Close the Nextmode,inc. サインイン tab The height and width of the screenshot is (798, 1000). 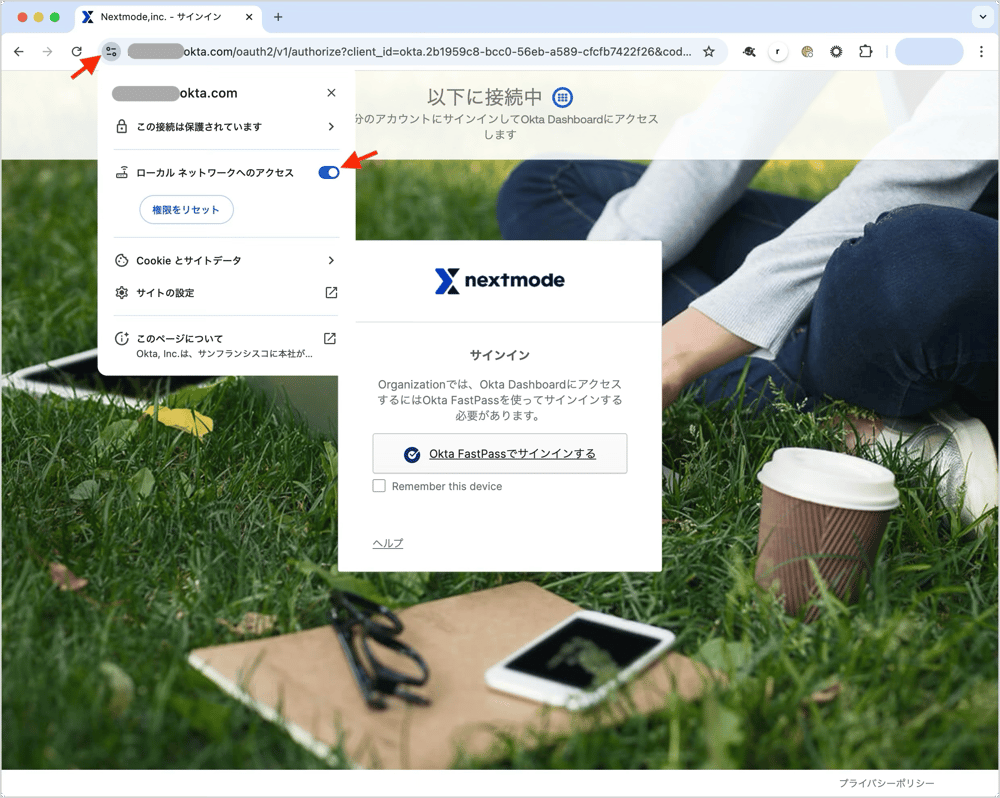[x=250, y=17]
